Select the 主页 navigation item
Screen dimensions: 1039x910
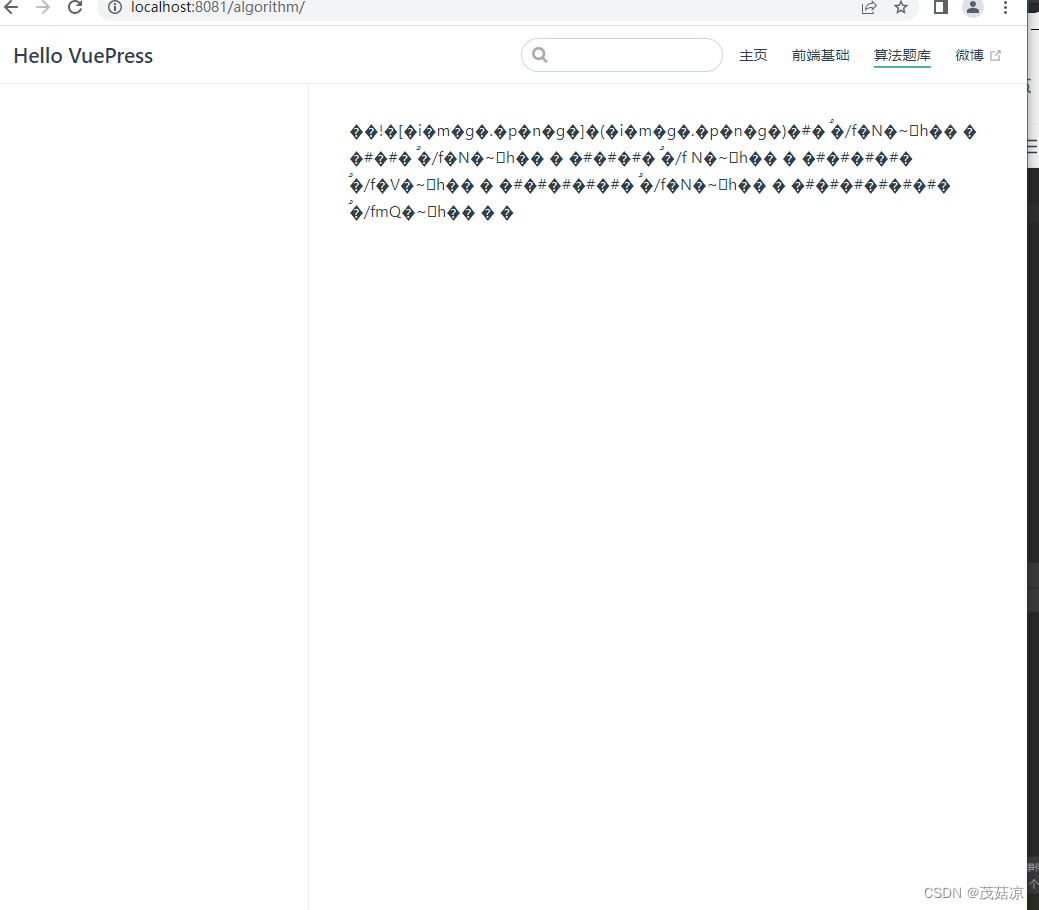(x=753, y=55)
